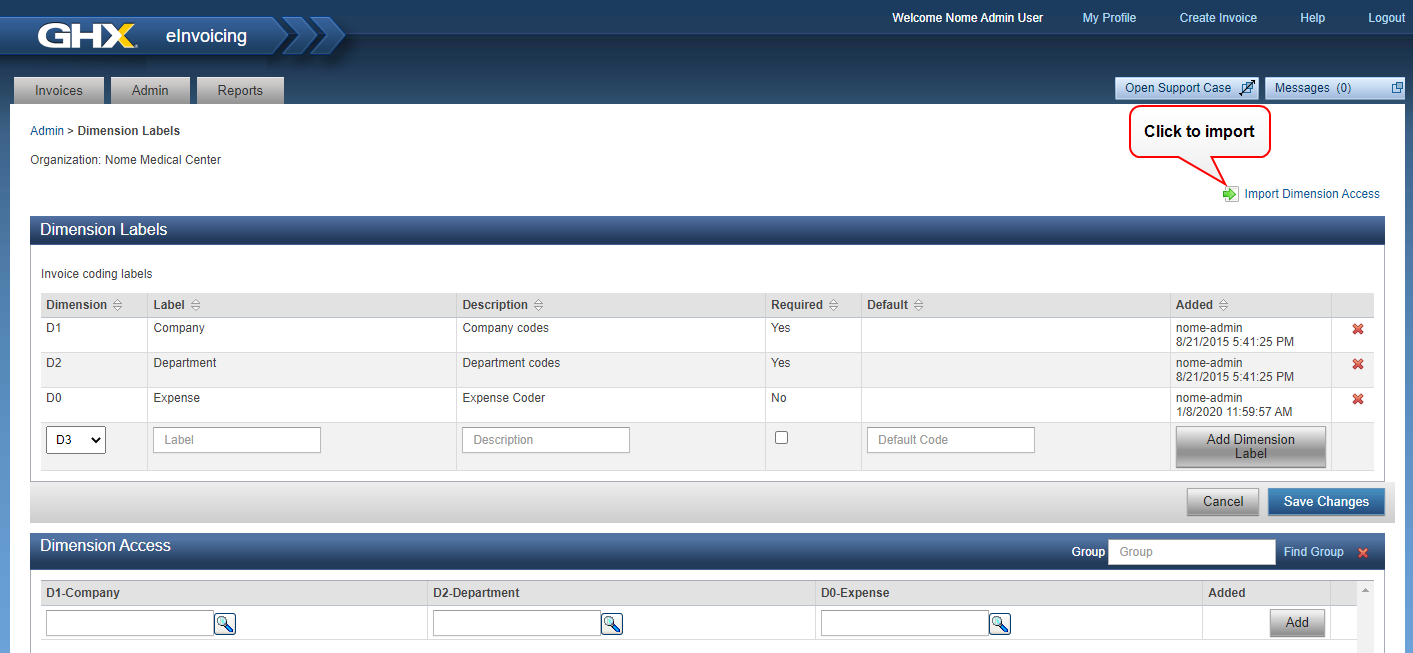Delete the D2 Department dimension row

[x=1357, y=365]
